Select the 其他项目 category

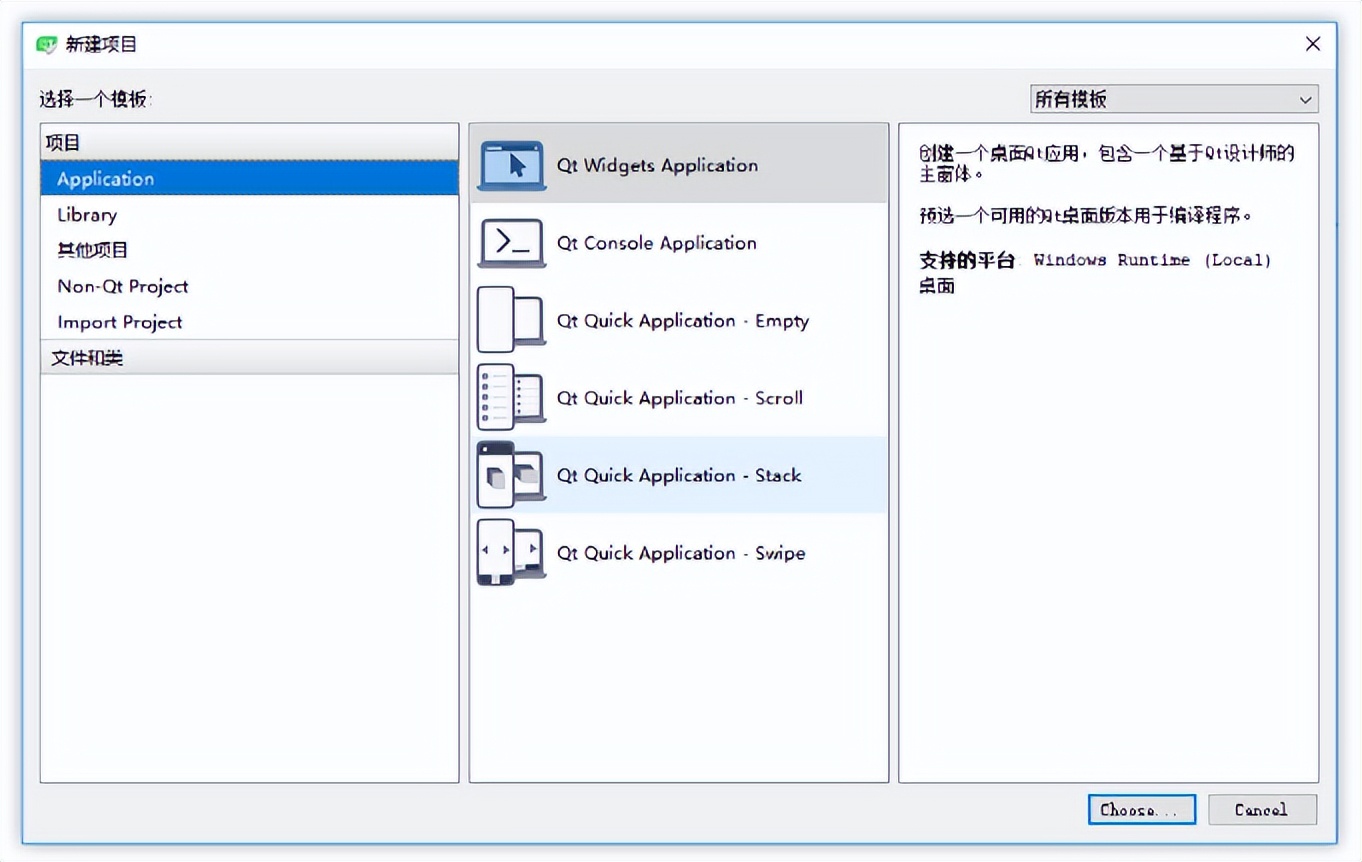coord(92,250)
